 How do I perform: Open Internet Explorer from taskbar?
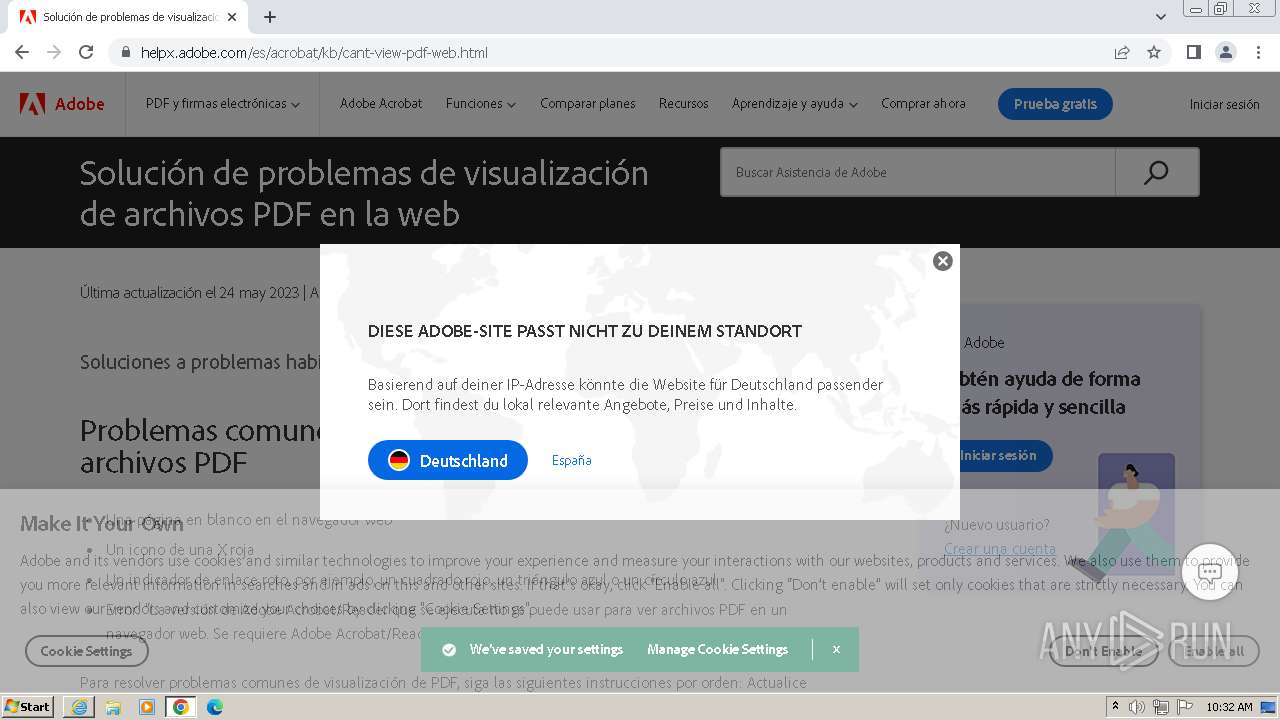[x=79, y=707]
